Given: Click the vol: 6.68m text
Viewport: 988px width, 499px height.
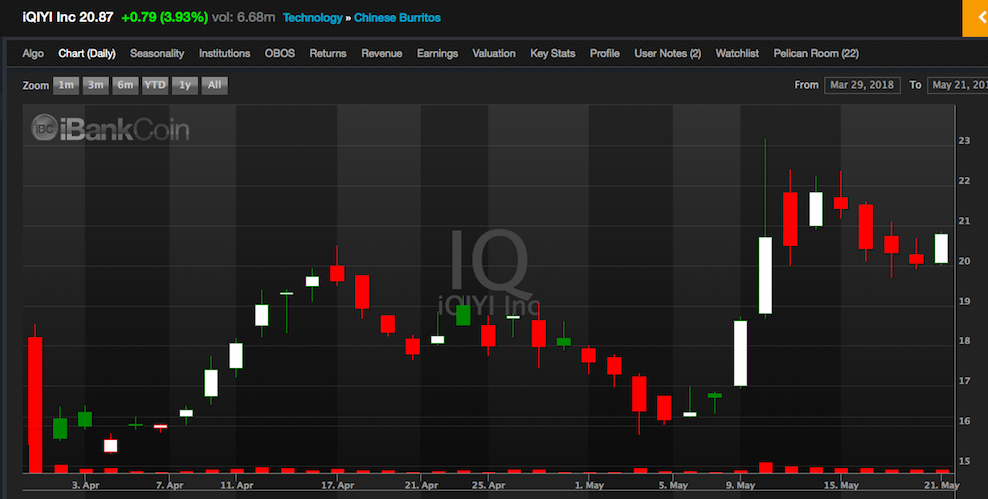Looking at the screenshot, I should click(x=243, y=18).
